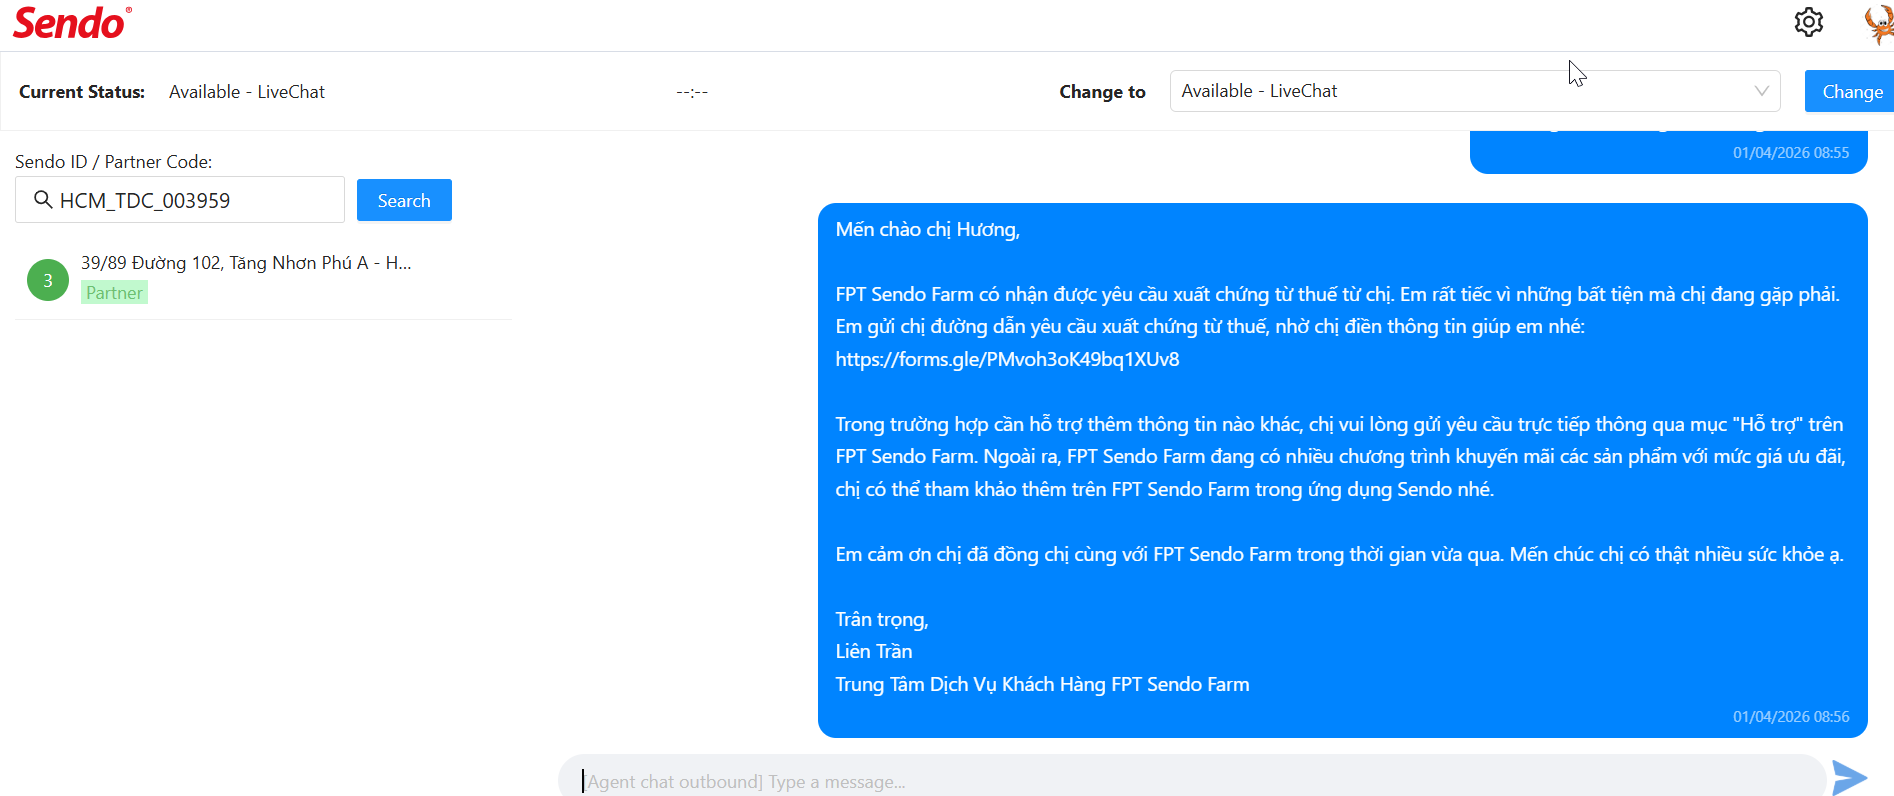Screen dimensions: 1894x796
Task: Click the signature name Liên Trần
Action: point(874,651)
